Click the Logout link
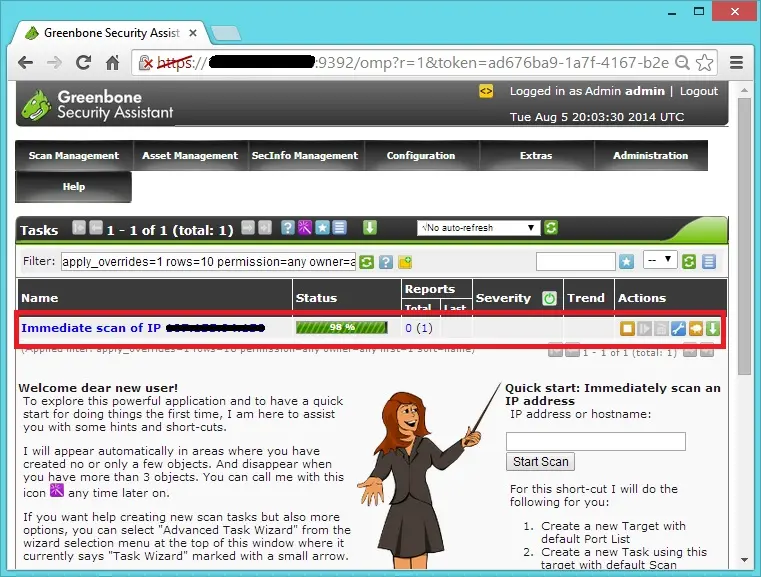 click(698, 91)
